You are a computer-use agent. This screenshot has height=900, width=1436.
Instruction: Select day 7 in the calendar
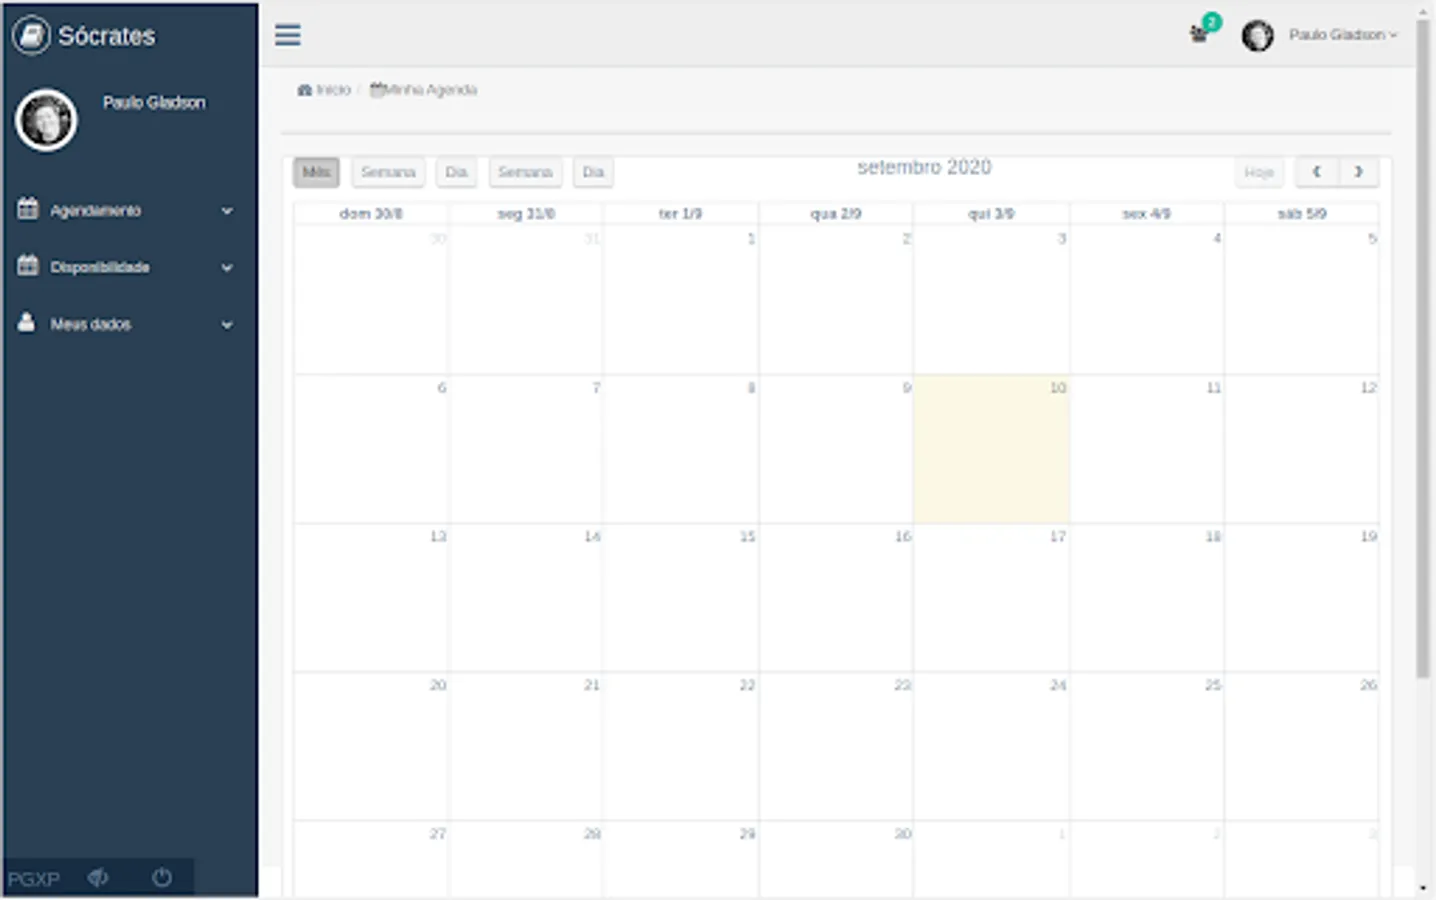tap(526, 449)
